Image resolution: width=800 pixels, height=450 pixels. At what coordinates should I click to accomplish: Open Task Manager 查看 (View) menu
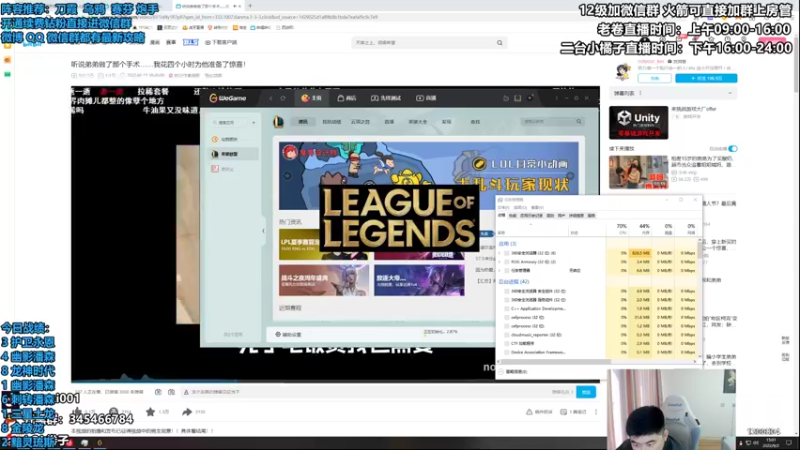pyautogui.click(x=537, y=208)
